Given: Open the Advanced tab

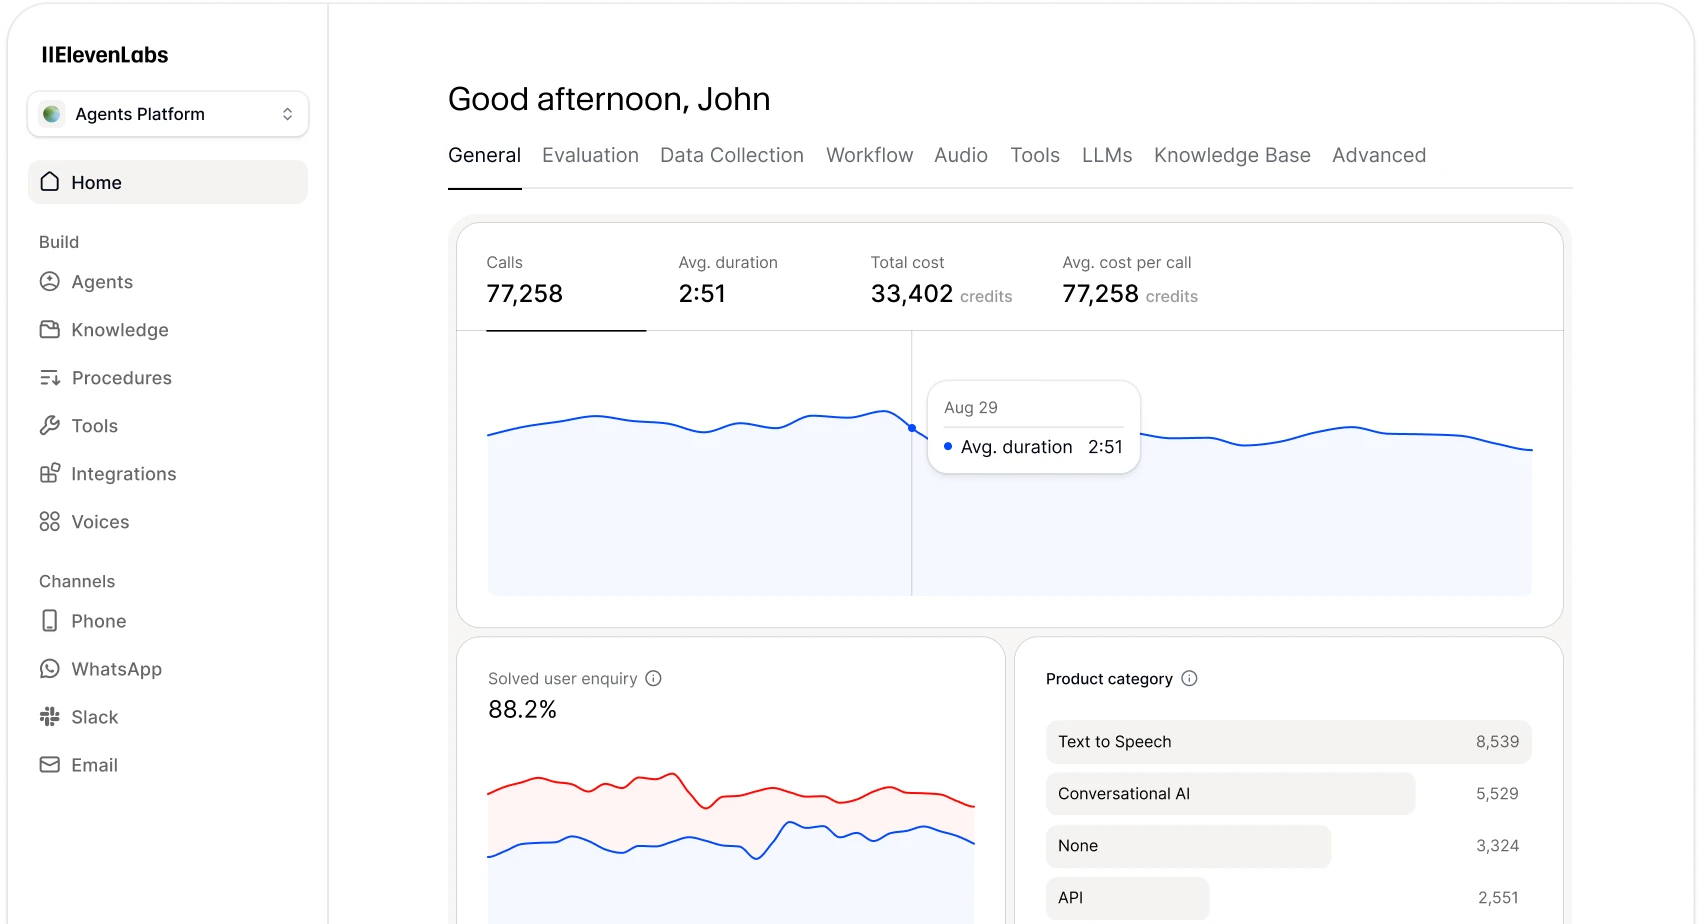Looking at the screenshot, I should tap(1379, 155).
